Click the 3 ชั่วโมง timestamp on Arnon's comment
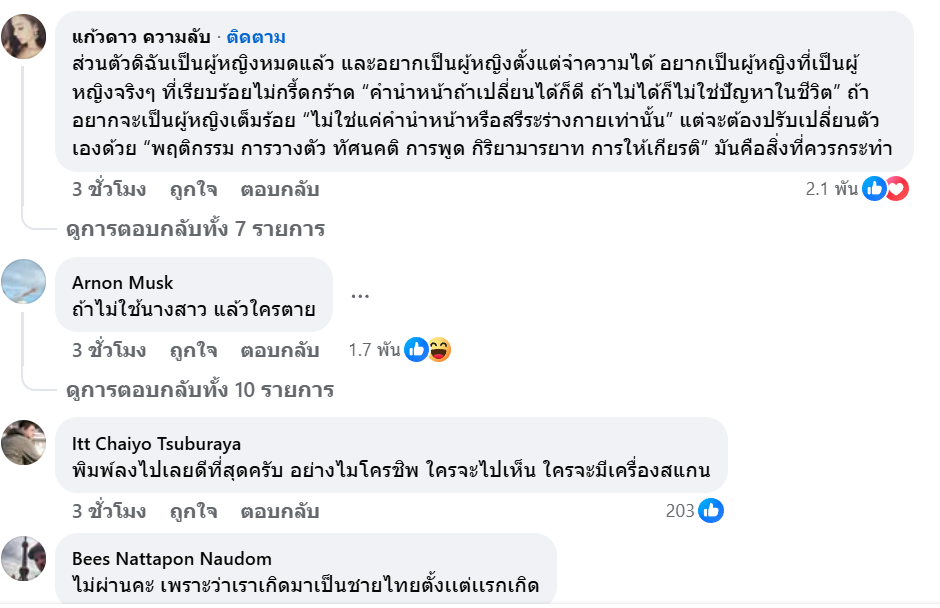This screenshot has height=608, width=940. tap(109, 350)
